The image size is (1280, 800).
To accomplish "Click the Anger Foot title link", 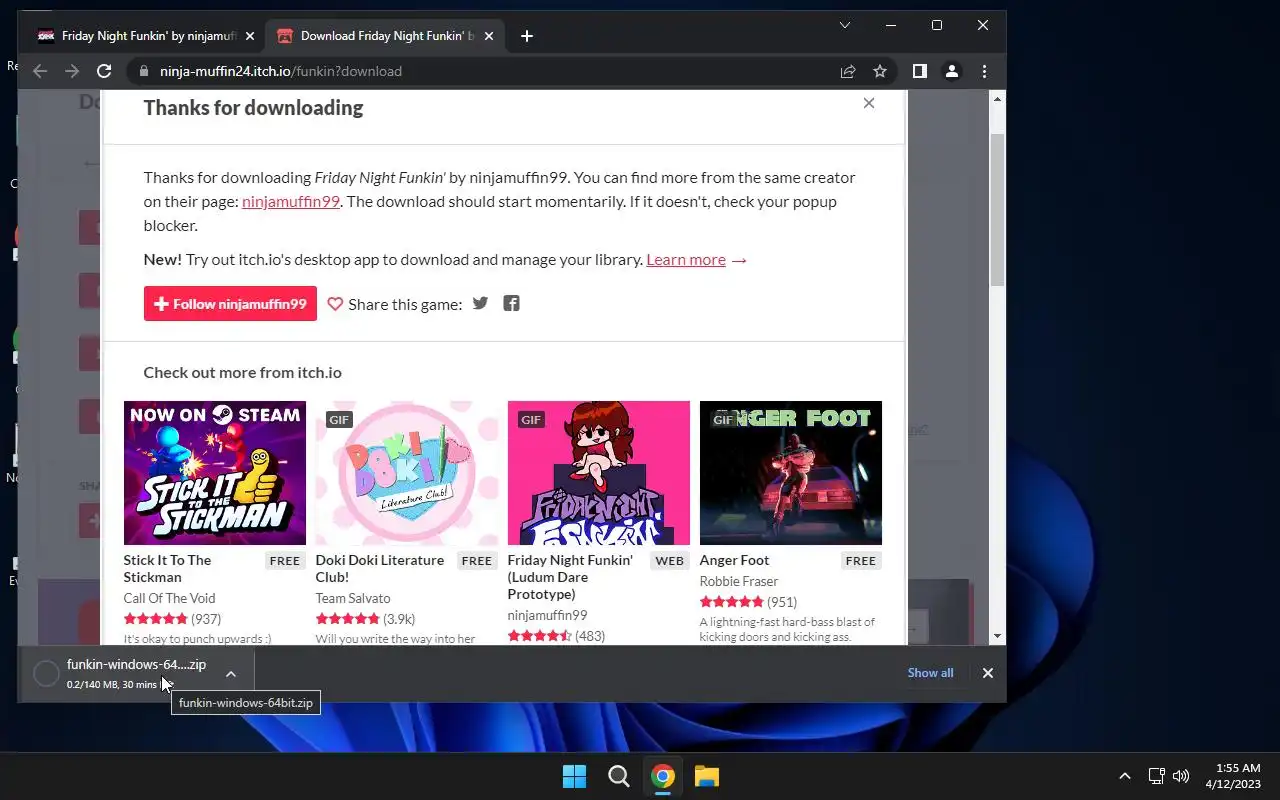I will tap(735, 560).
